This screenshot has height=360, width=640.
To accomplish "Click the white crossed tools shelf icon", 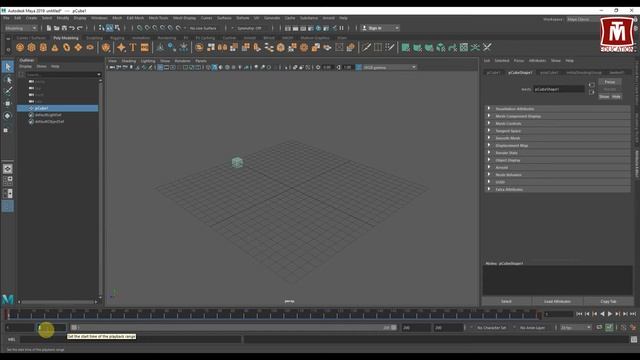I will (487, 48).
